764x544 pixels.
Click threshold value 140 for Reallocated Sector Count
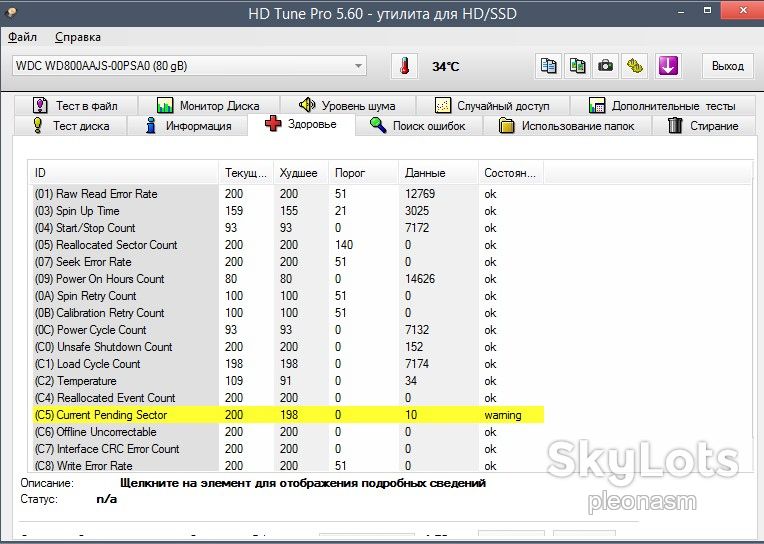coord(344,245)
